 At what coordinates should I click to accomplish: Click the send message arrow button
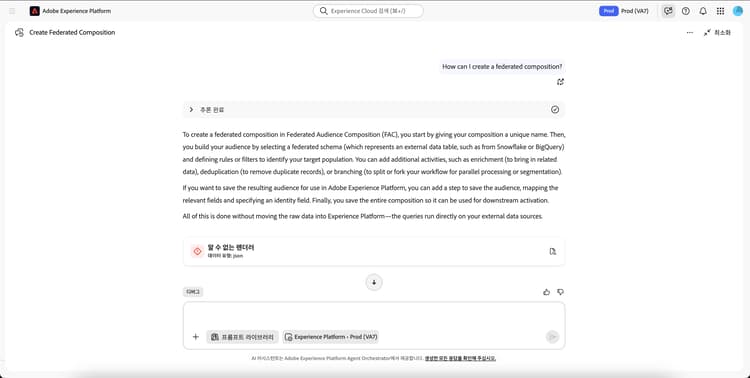pos(552,337)
